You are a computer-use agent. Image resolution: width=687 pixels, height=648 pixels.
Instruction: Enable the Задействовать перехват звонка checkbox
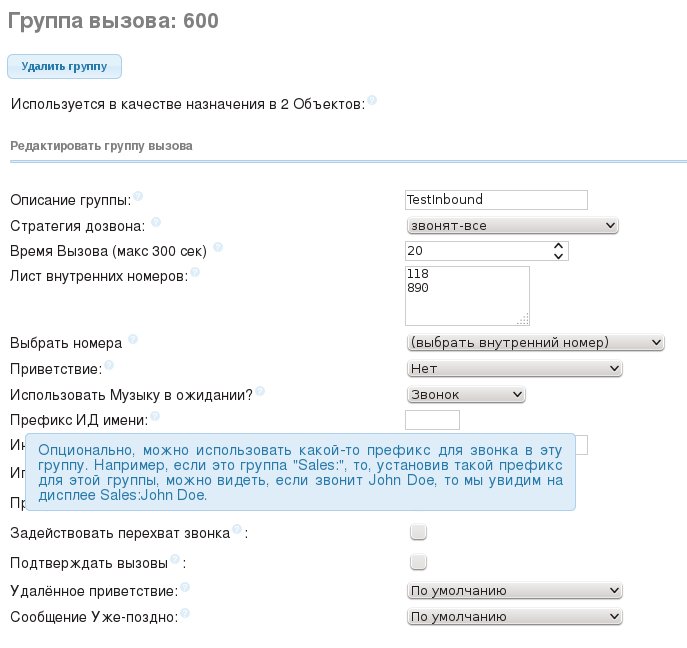[x=418, y=532]
